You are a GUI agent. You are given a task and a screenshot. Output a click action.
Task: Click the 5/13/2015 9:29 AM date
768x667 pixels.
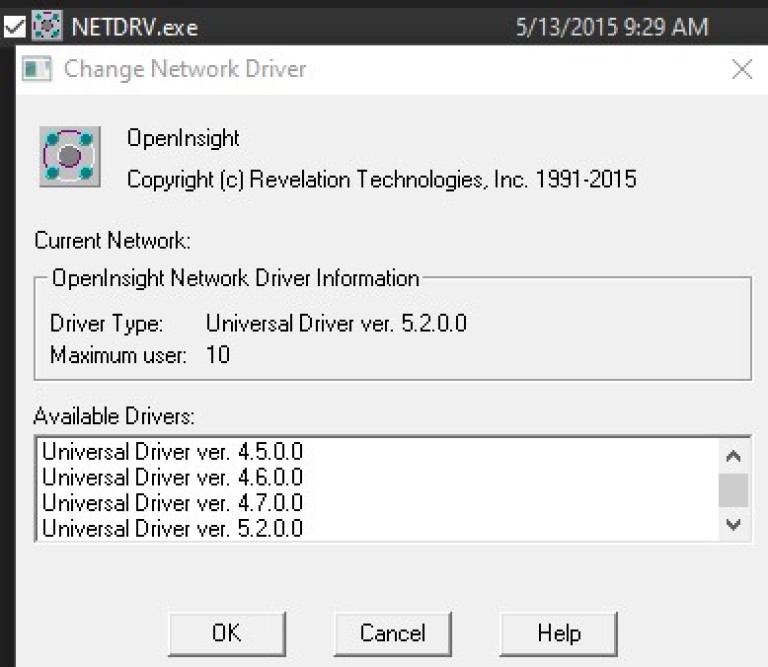[x=612, y=27]
